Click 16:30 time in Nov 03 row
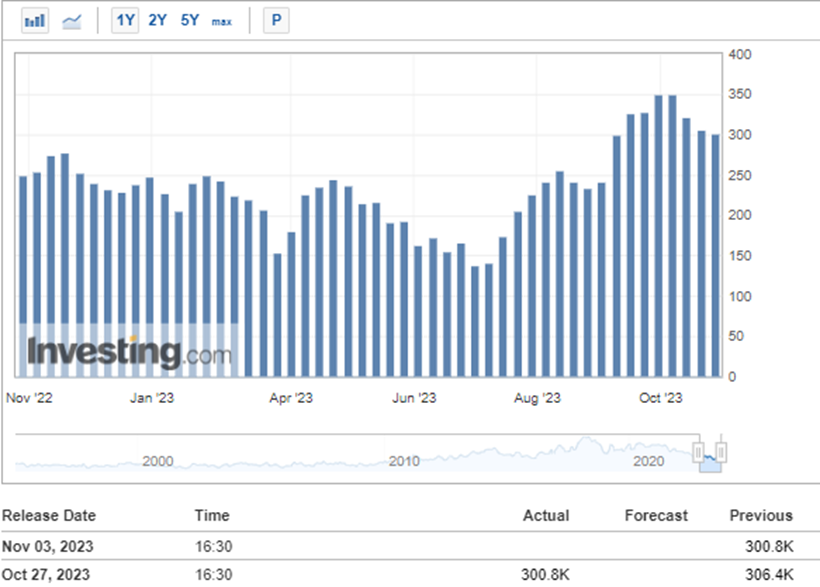820x587 pixels. [213, 546]
